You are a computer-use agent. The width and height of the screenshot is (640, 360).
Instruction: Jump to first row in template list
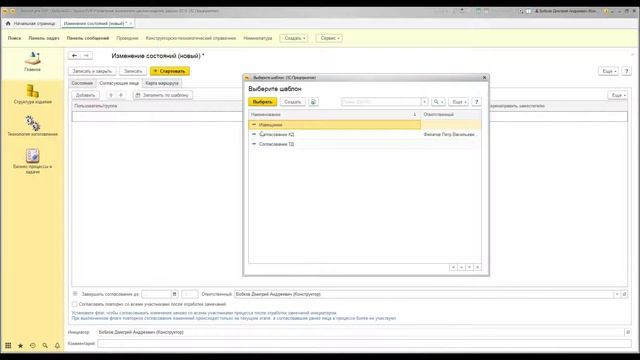[453, 267]
